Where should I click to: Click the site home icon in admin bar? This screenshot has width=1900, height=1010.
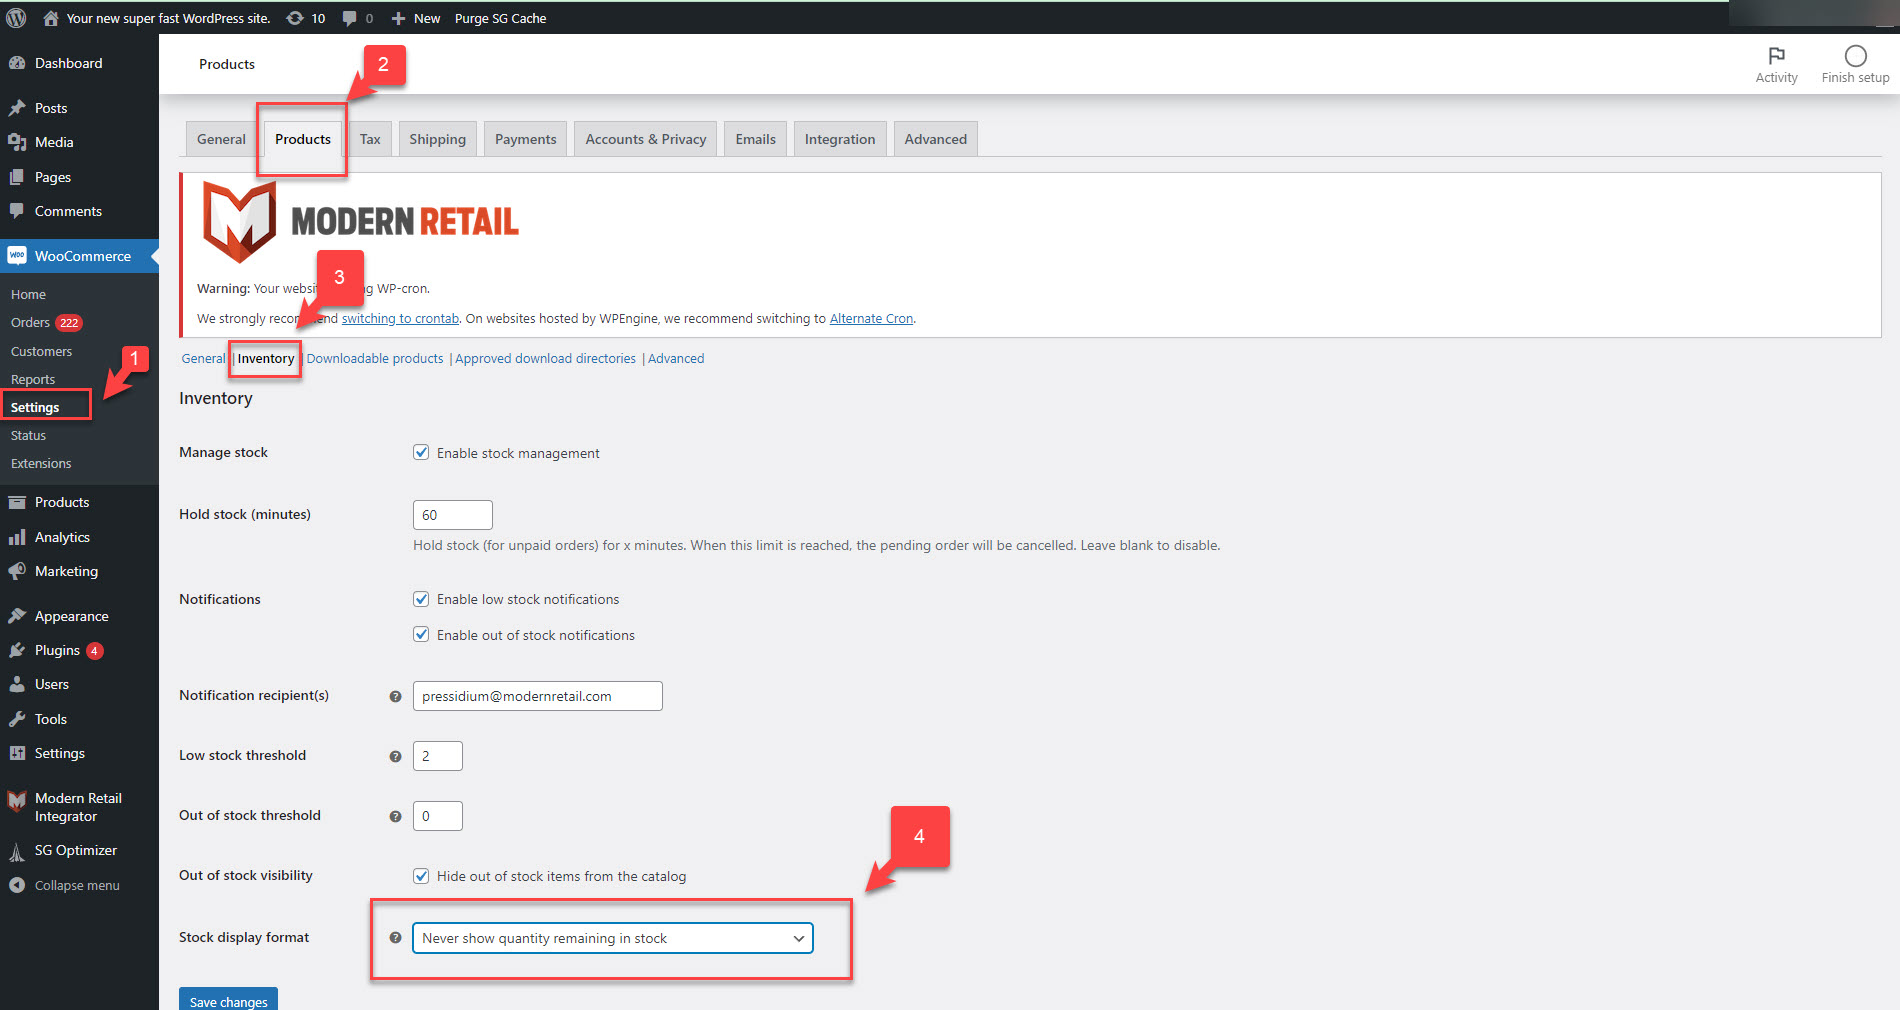[x=50, y=18]
